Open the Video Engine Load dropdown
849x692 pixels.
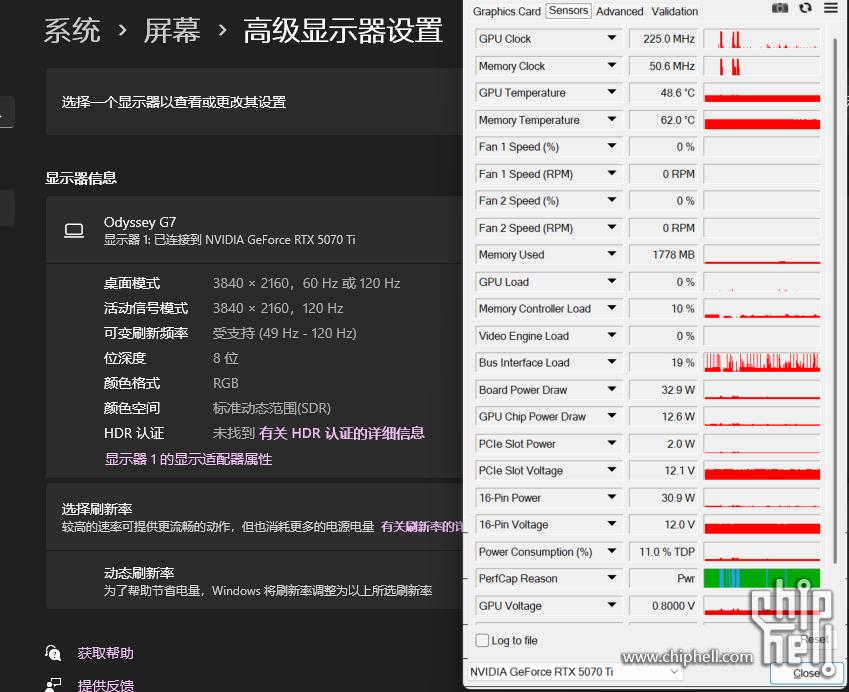tap(612, 336)
